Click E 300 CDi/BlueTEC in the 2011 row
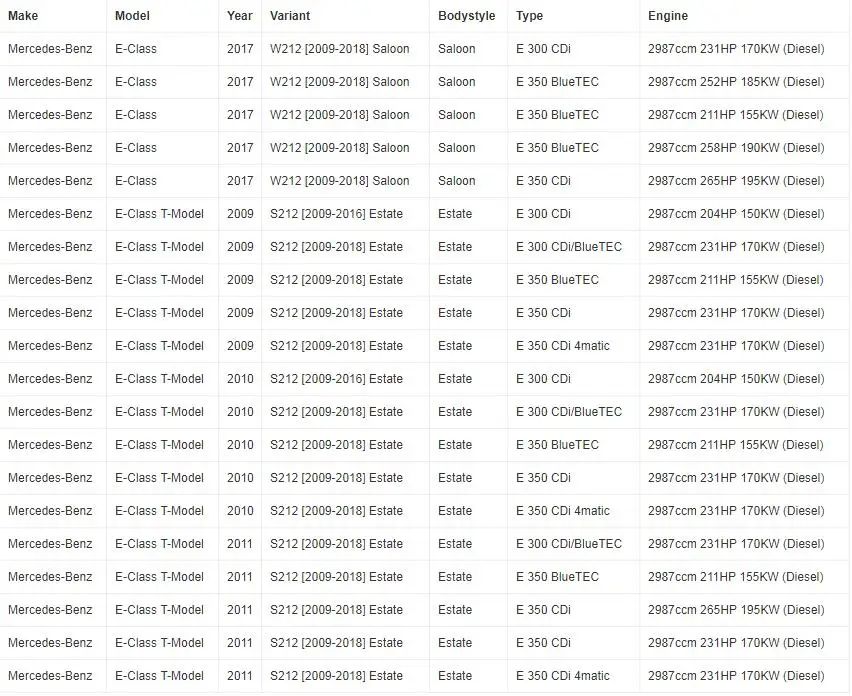The width and height of the screenshot is (852, 696). (569, 544)
